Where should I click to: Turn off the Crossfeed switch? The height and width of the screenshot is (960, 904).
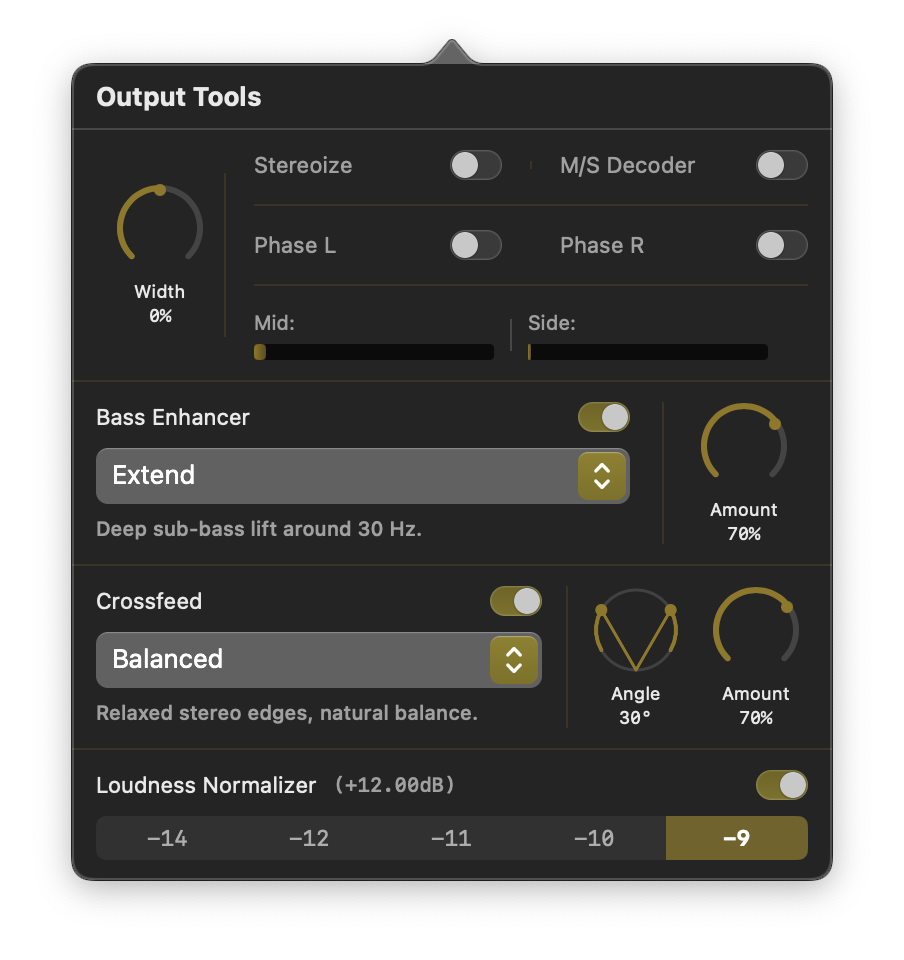tap(515, 601)
